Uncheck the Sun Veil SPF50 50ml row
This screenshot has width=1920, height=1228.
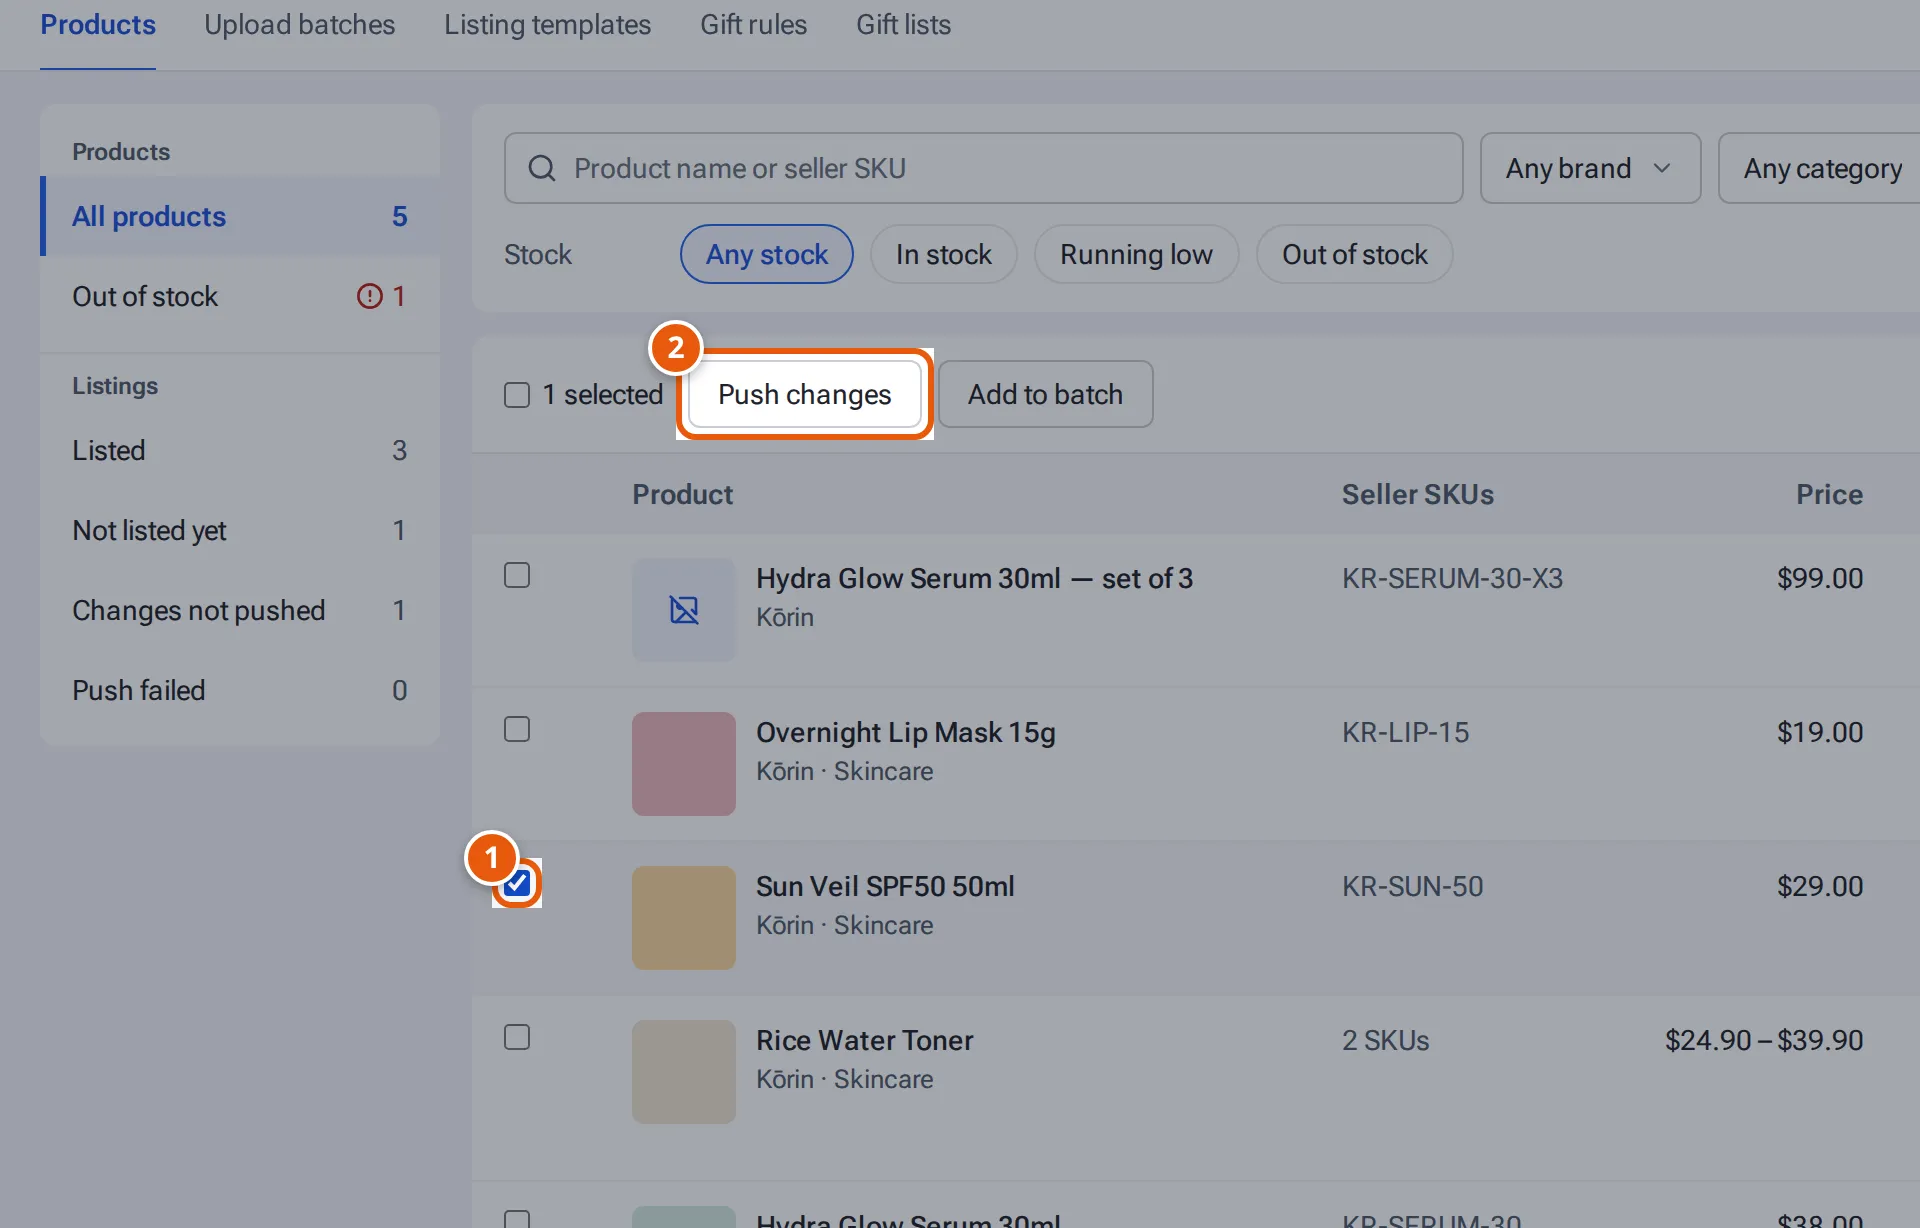click(517, 883)
